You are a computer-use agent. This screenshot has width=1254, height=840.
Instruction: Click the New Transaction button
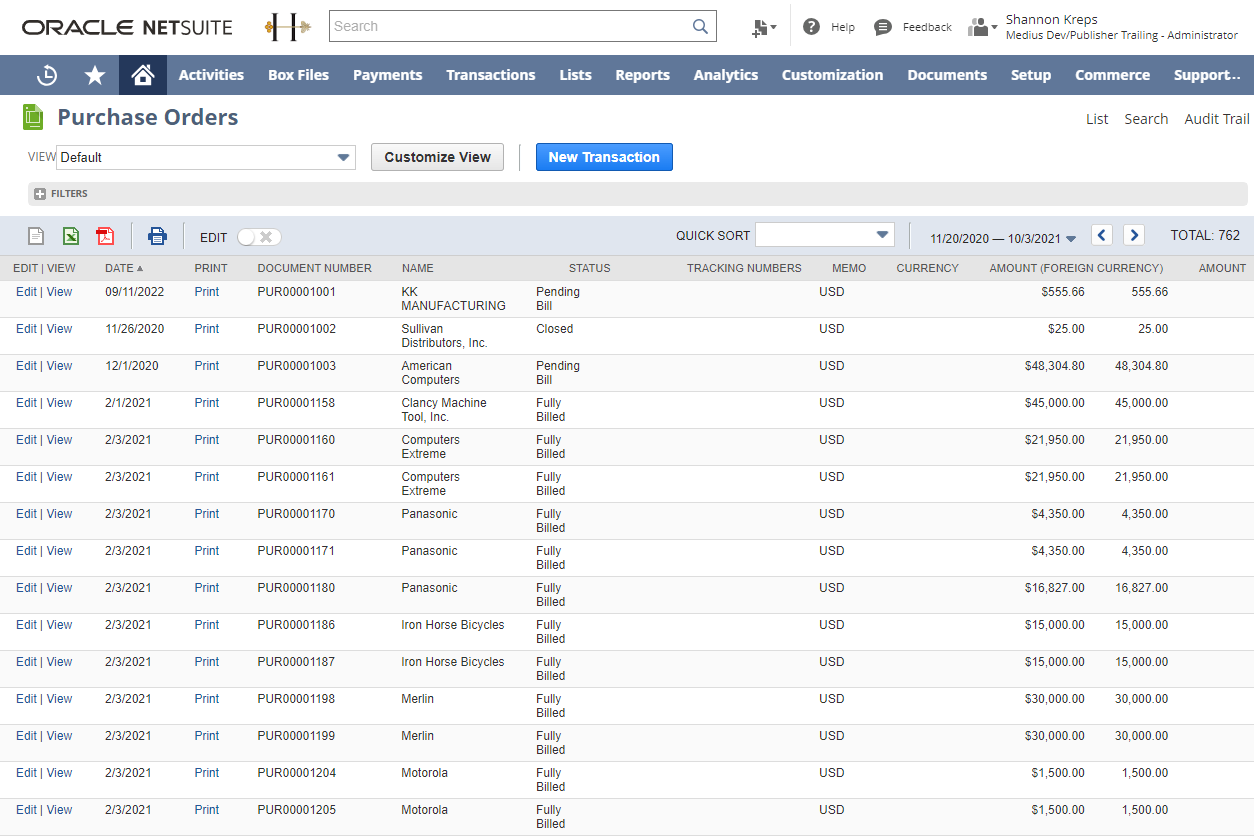[604, 157]
